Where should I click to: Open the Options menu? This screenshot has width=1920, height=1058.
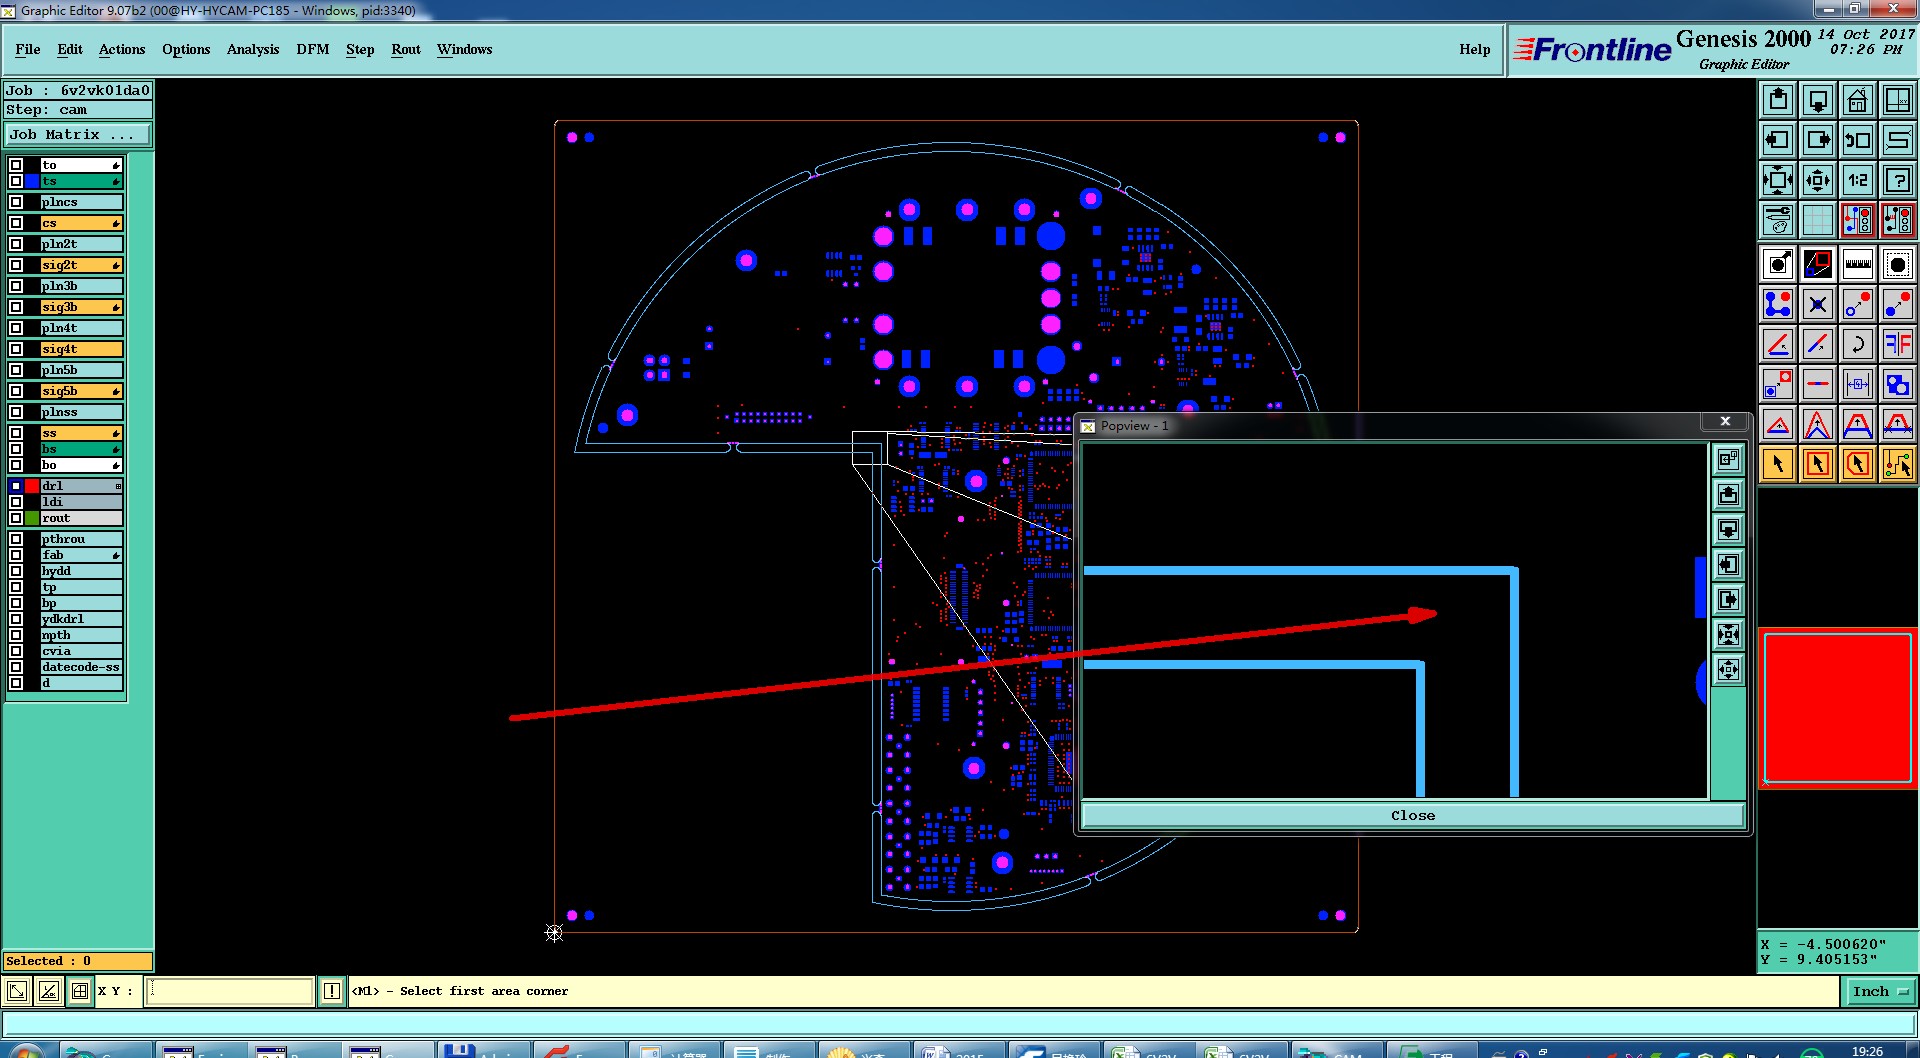coord(186,49)
